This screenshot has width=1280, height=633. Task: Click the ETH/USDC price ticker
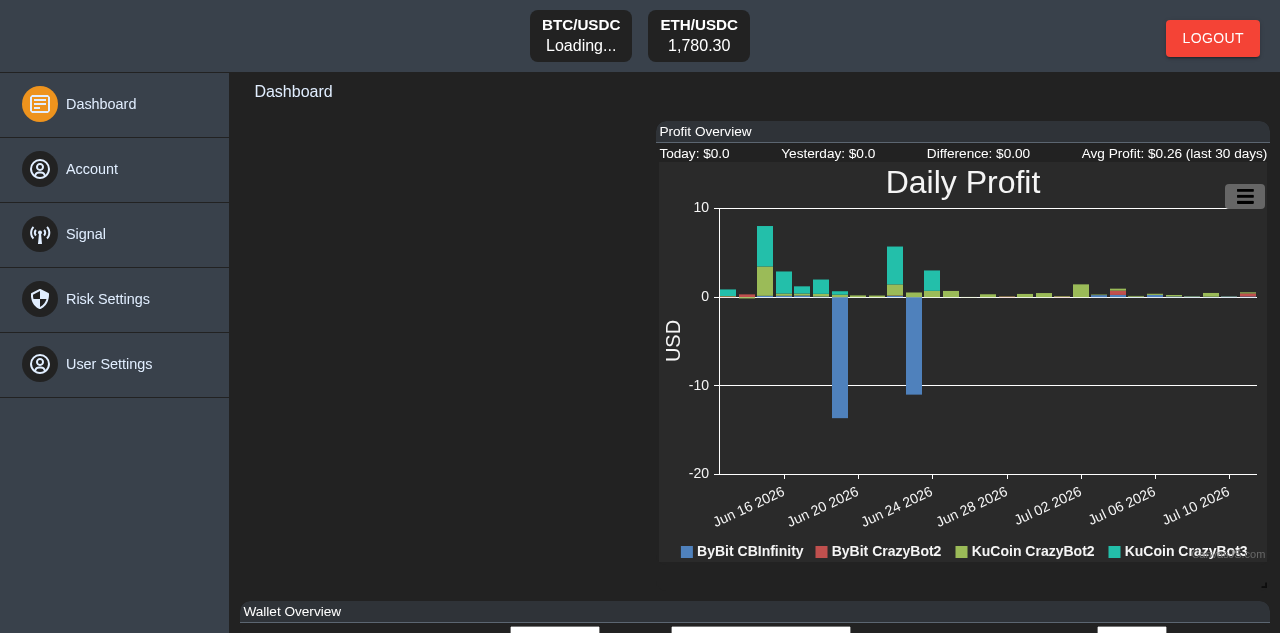699,36
